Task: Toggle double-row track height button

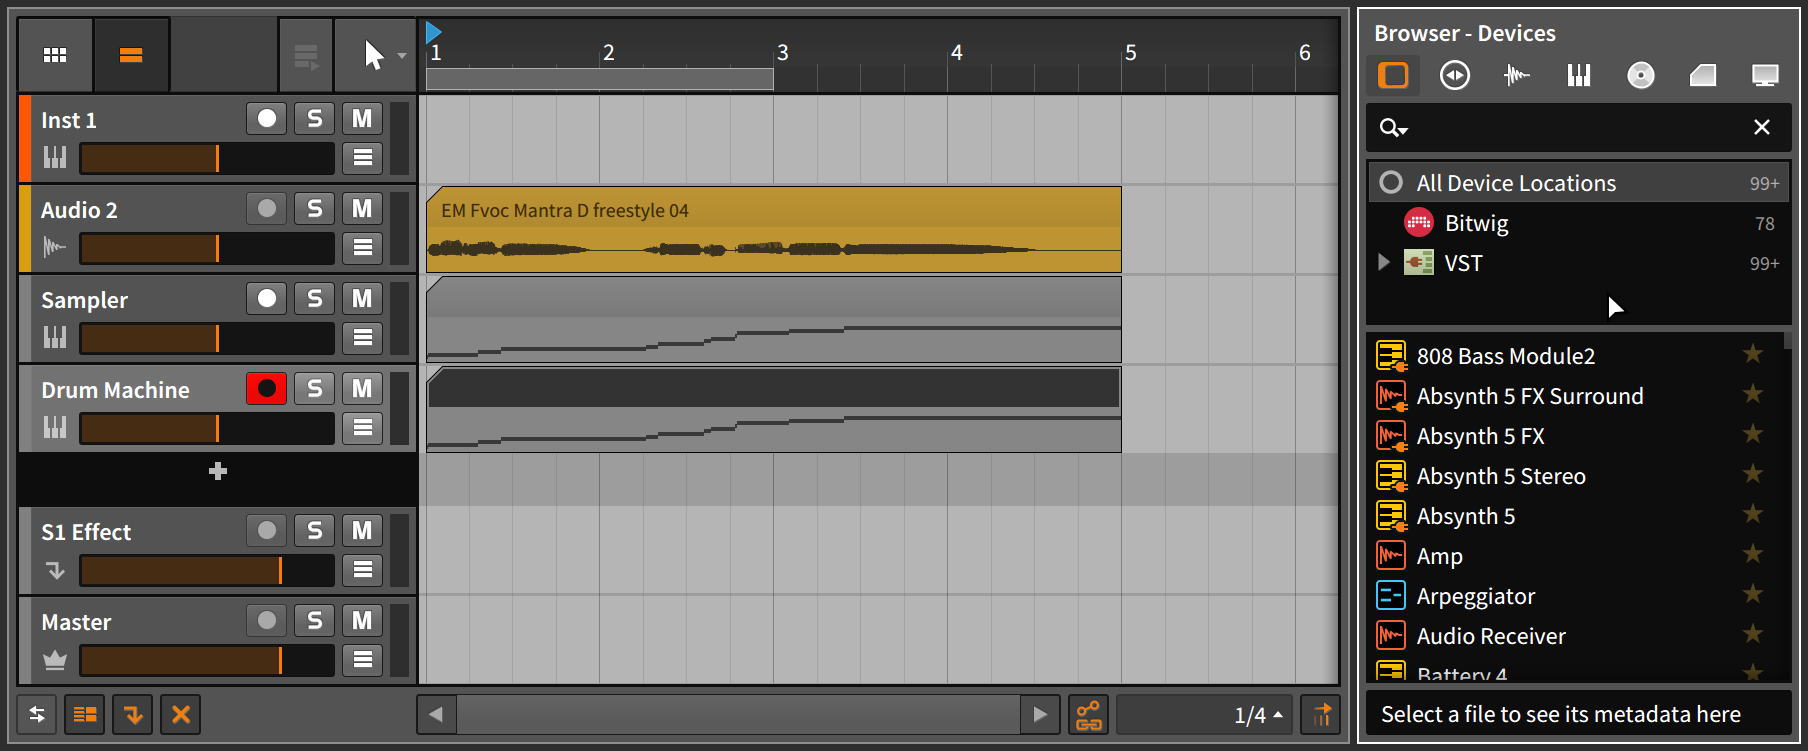Action: 85,714
